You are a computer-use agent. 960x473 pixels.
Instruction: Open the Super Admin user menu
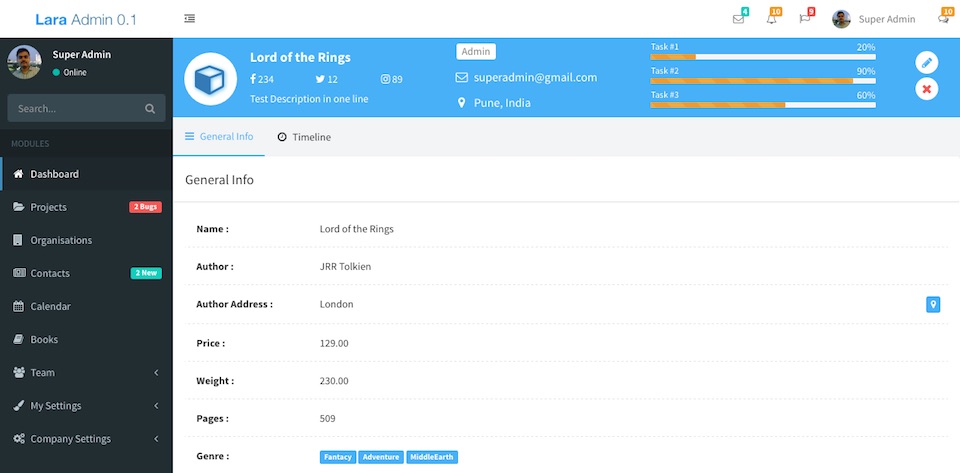(874, 19)
